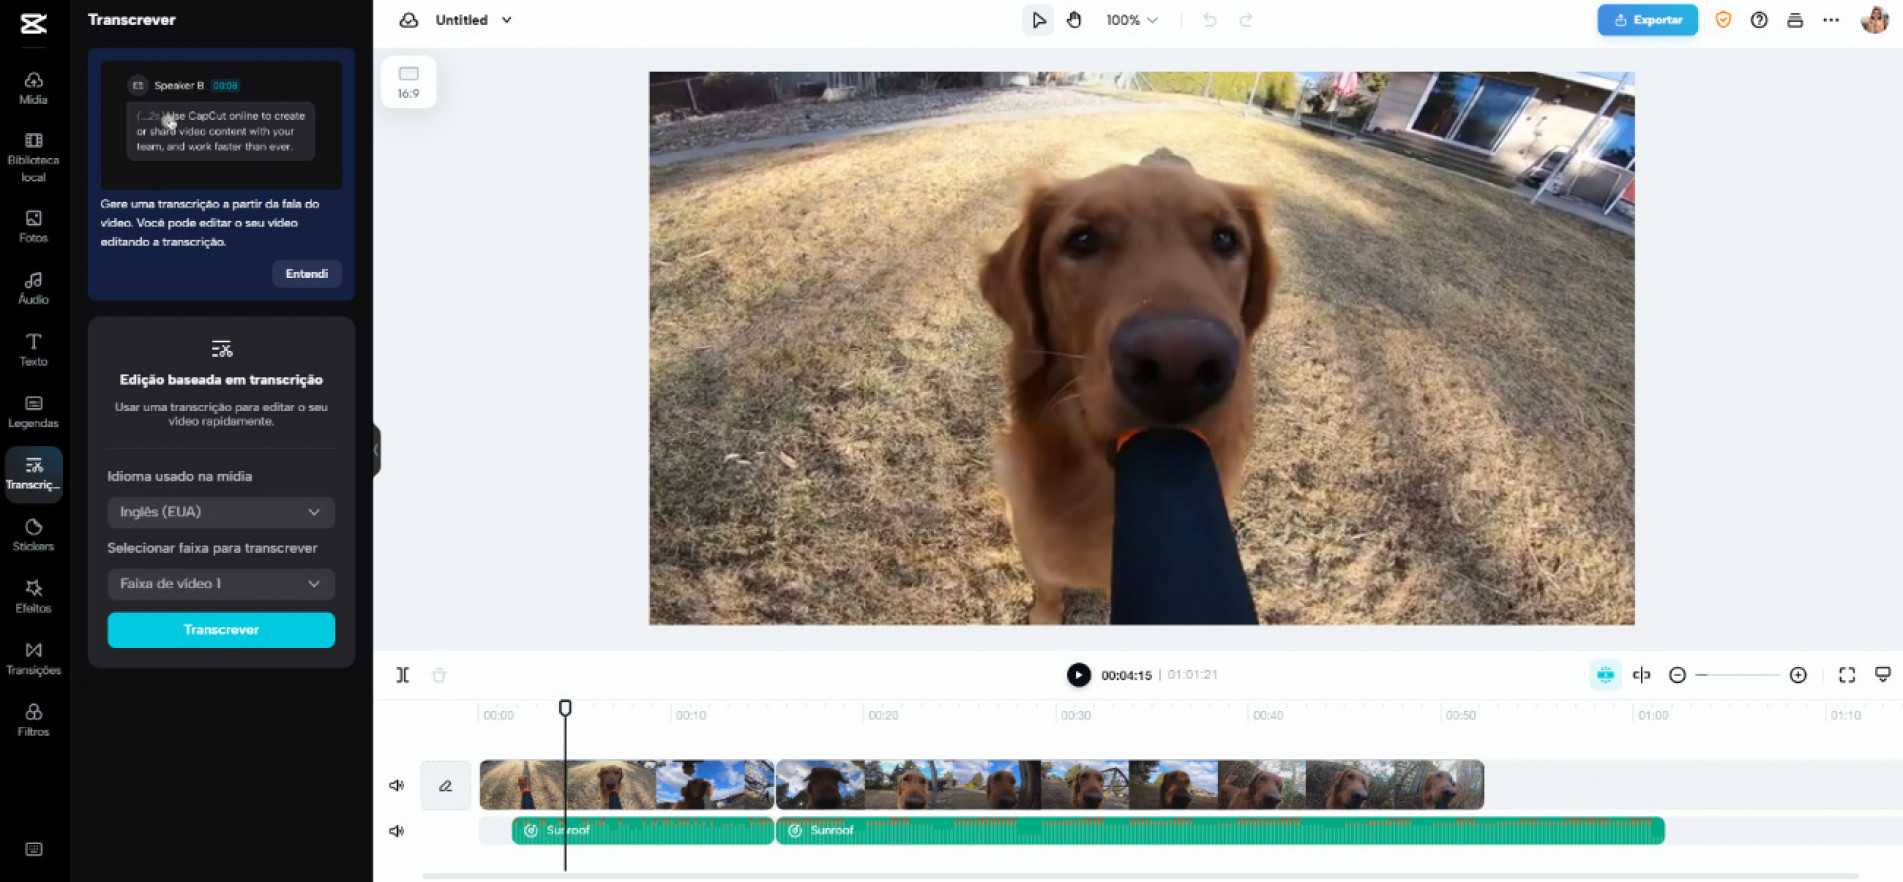Open the Stickers panel
Viewport: 1903px width, 882px height.
[x=33, y=535]
